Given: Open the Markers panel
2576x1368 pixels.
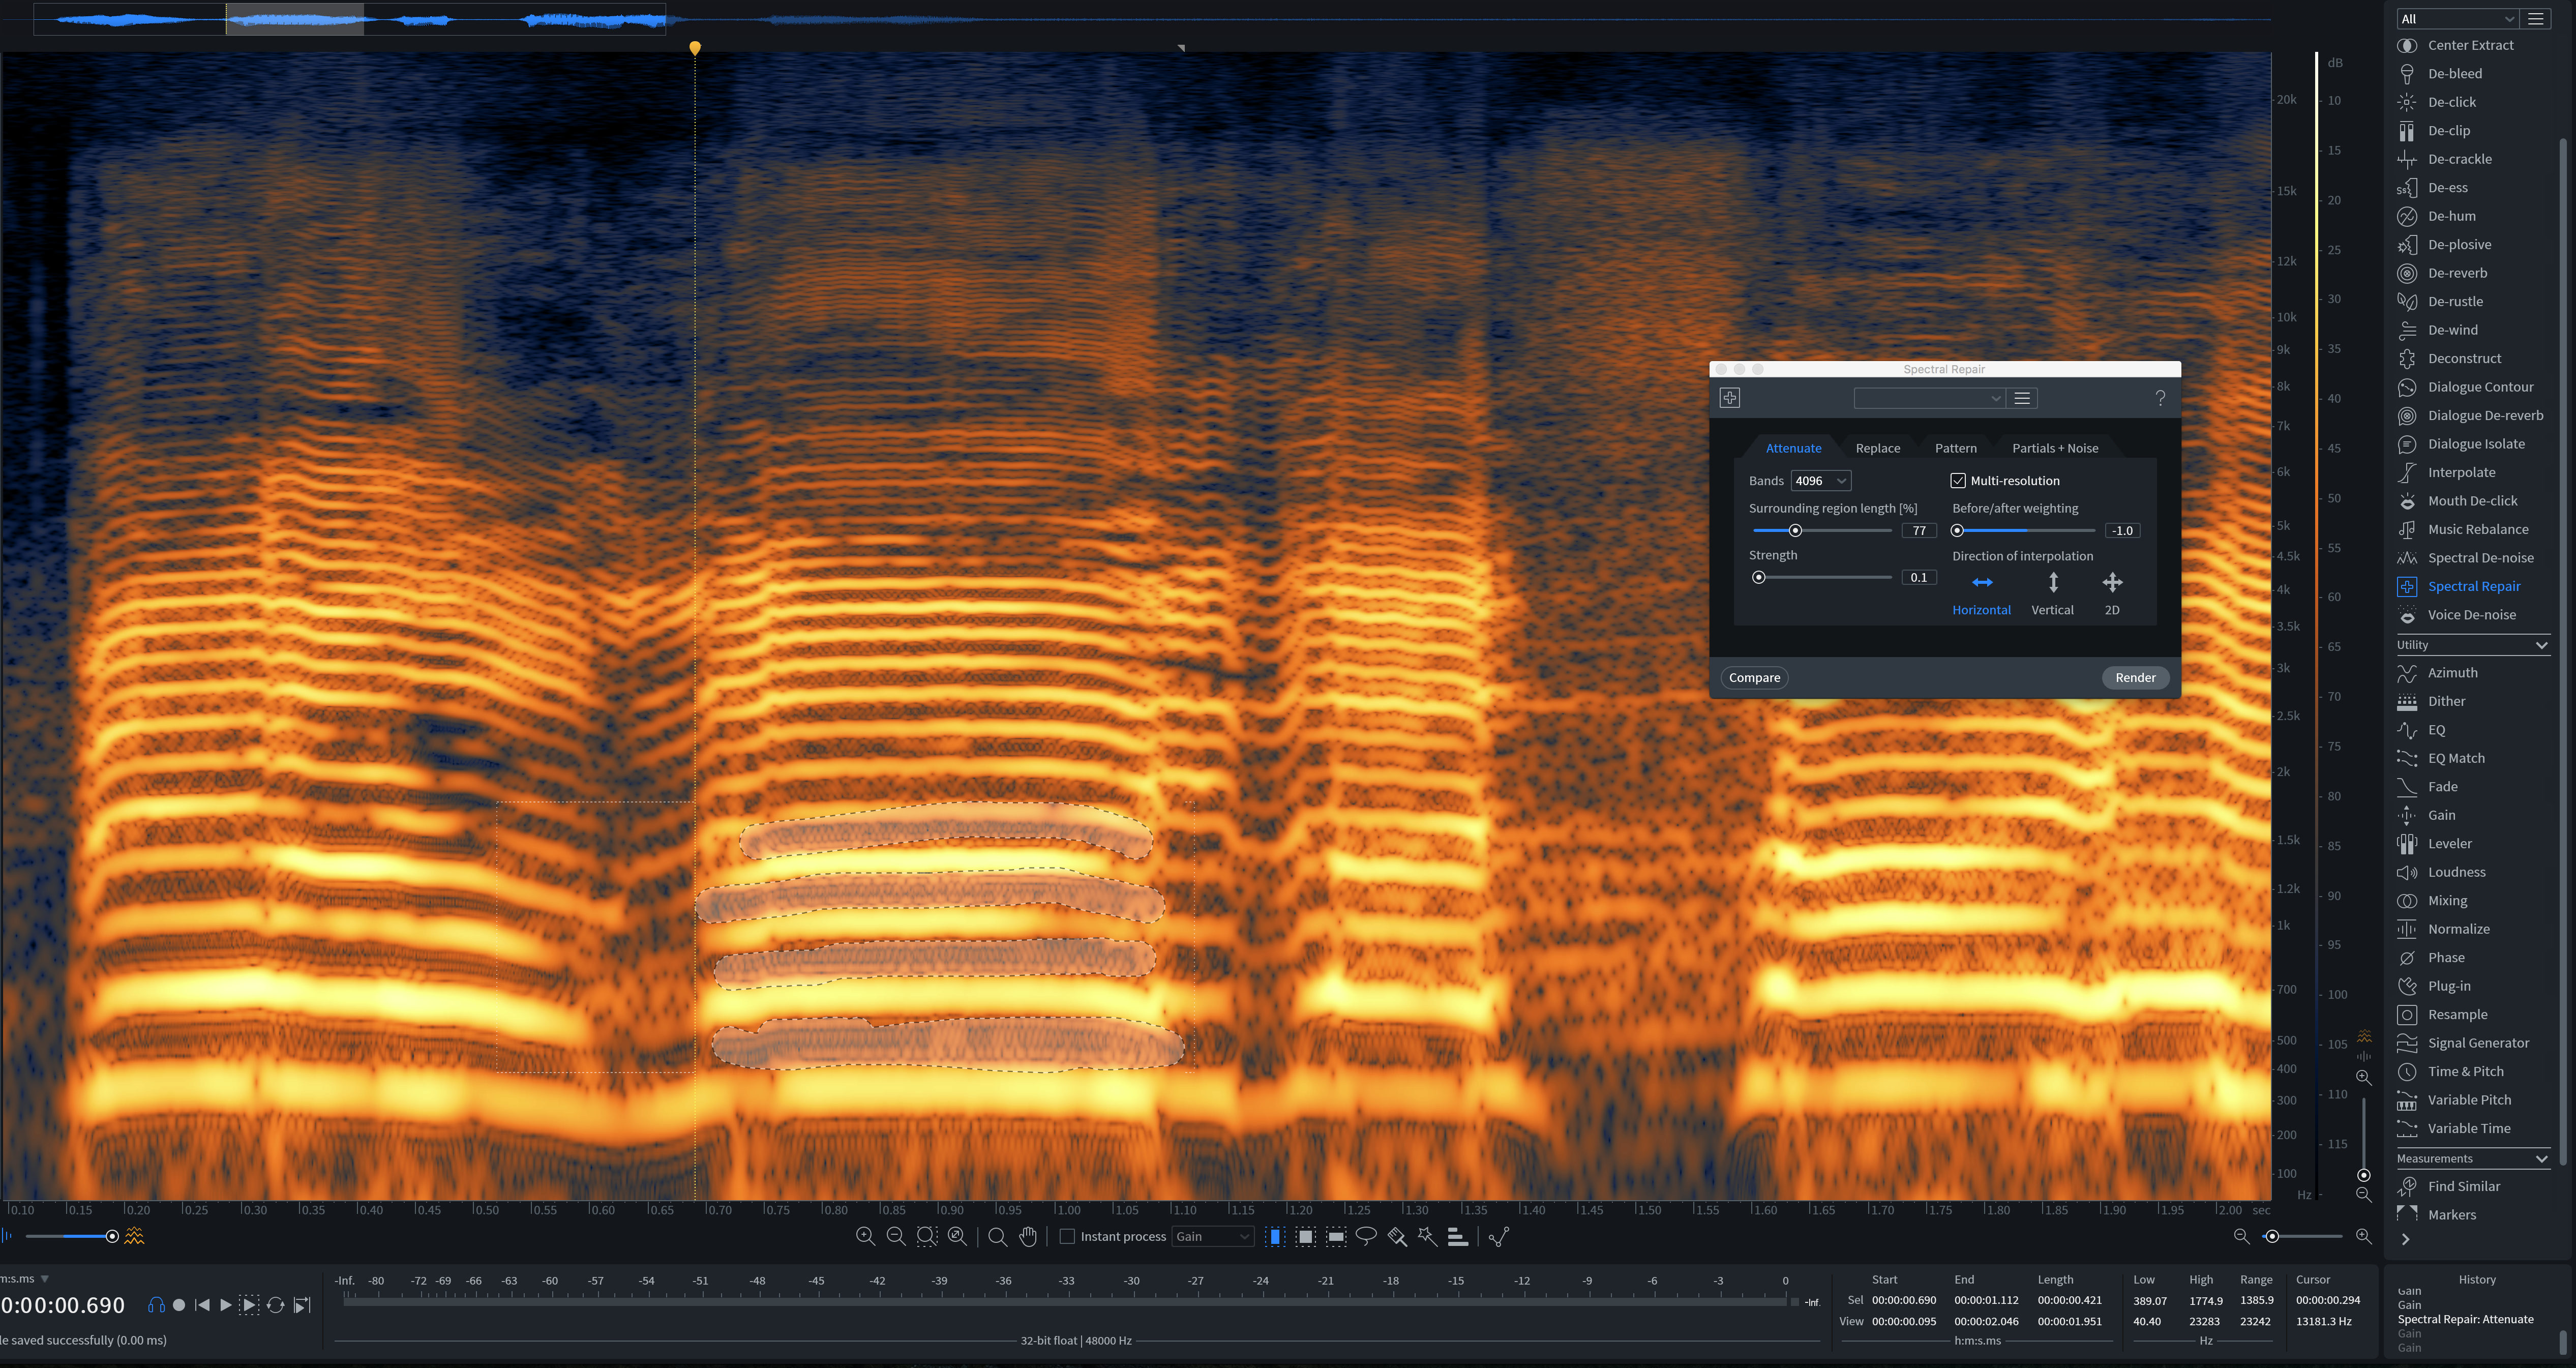Looking at the screenshot, I should tap(2451, 1215).
